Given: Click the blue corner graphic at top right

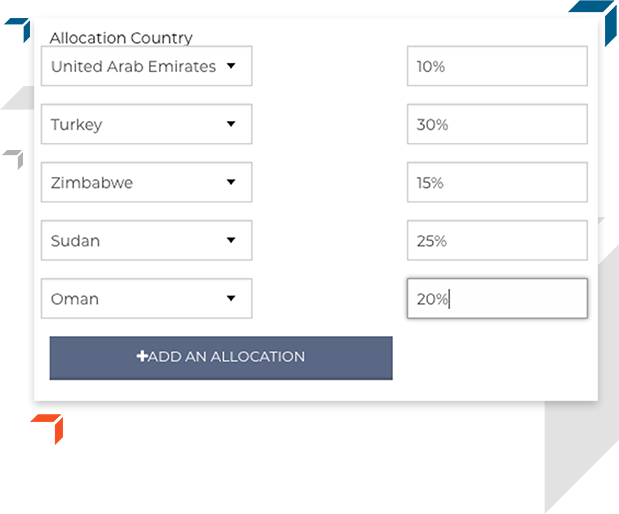Looking at the screenshot, I should (x=593, y=22).
